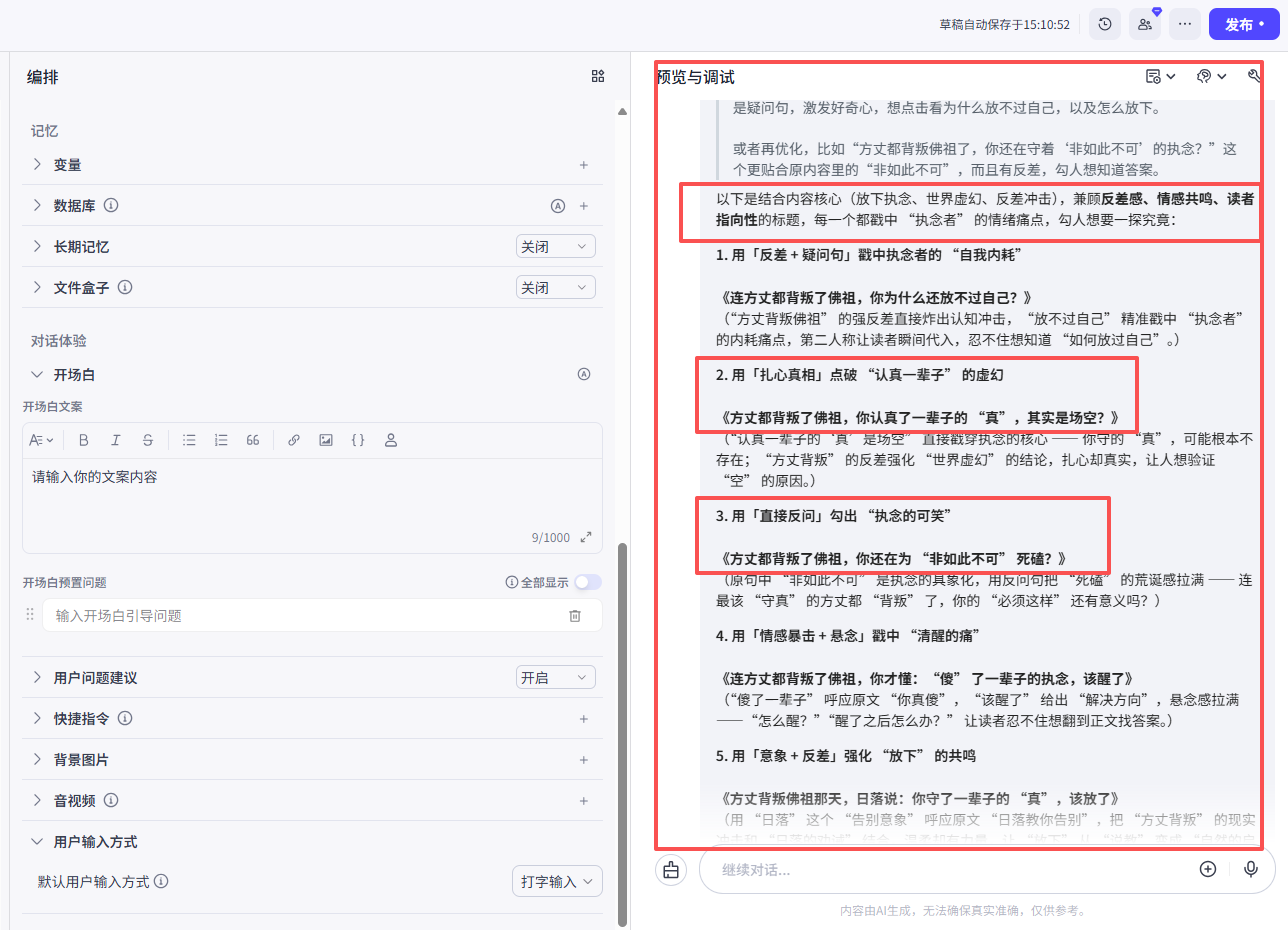This screenshot has height=930, width=1288.
Task: Expand the 数据库 section
Action: tap(38, 206)
